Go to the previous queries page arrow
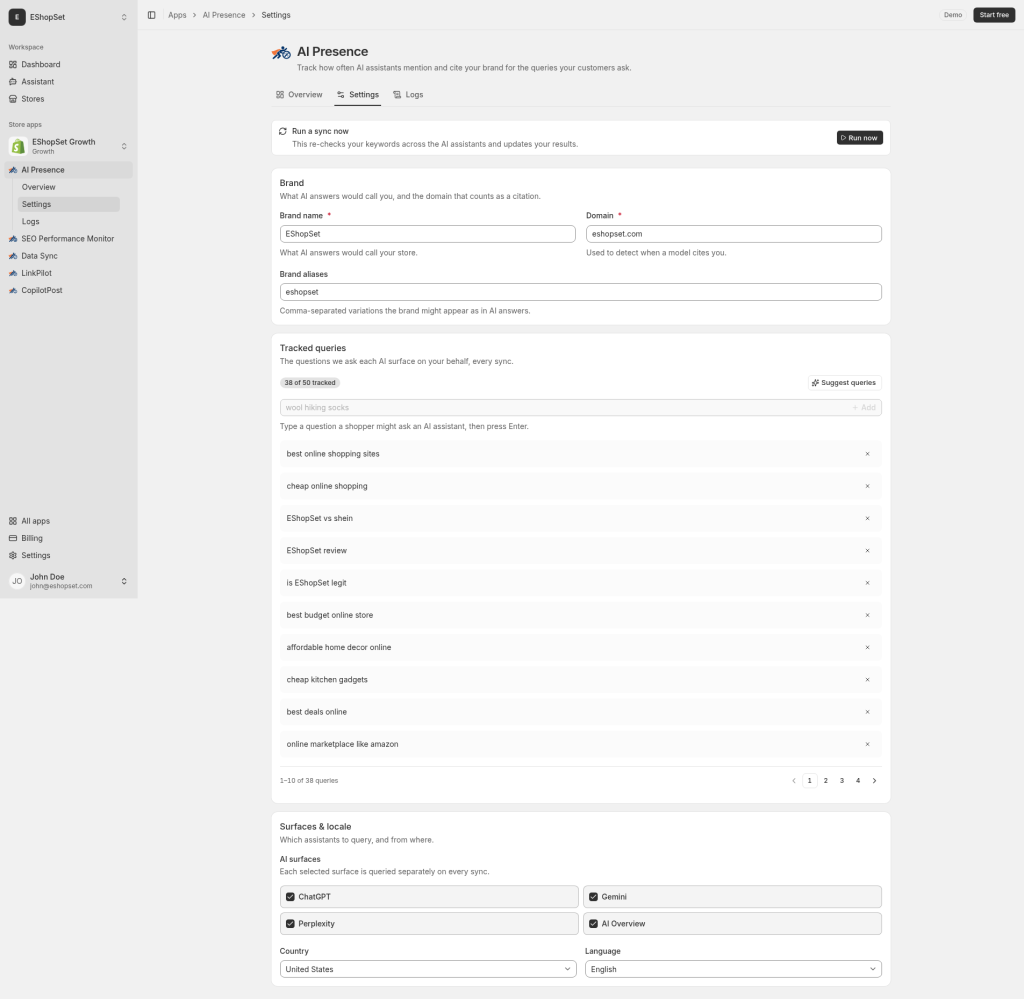 [x=793, y=781]
